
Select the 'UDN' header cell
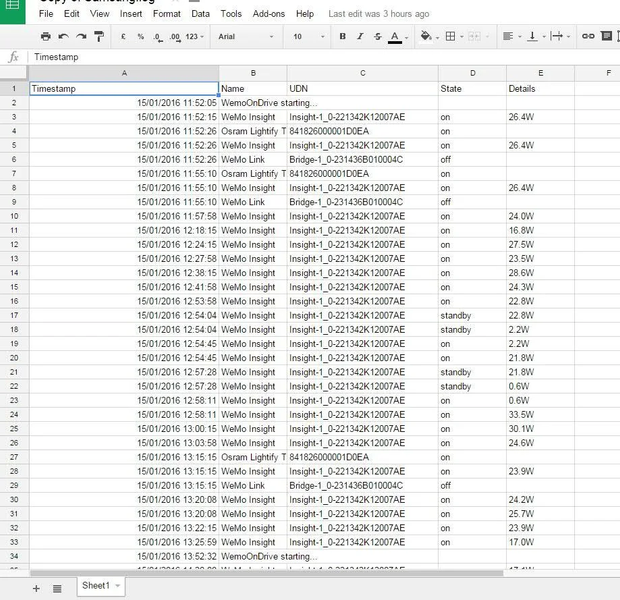coord(363,89)
